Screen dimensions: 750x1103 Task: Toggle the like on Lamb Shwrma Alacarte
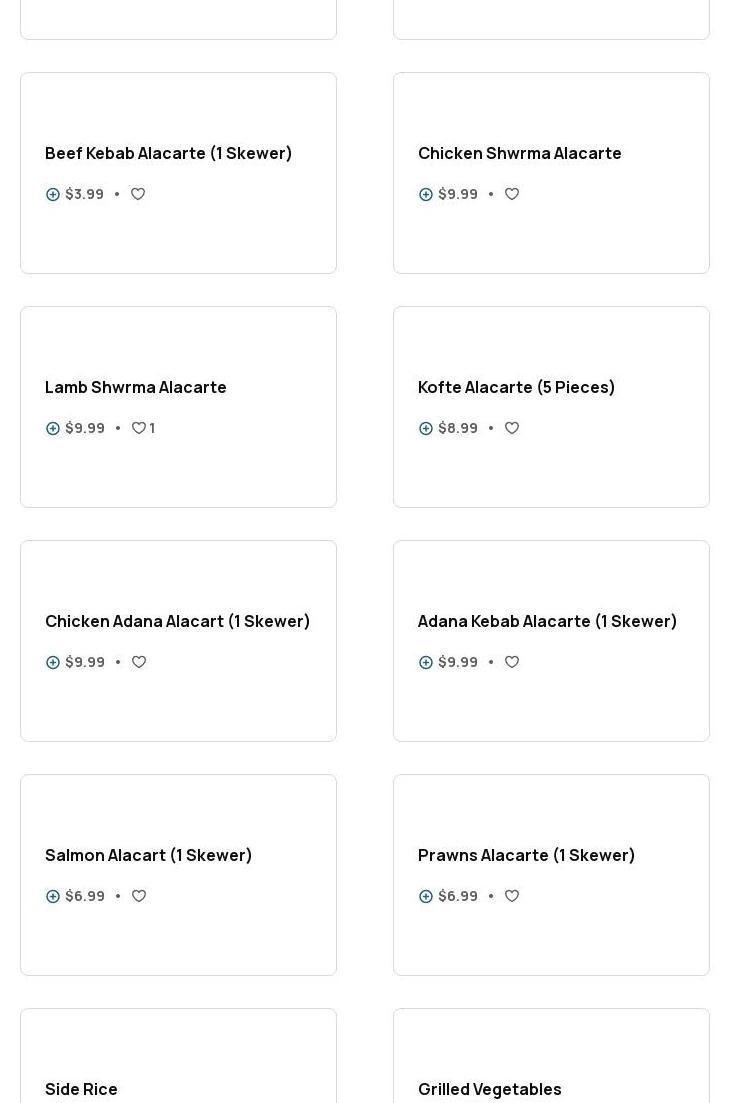tap(139, 428)
